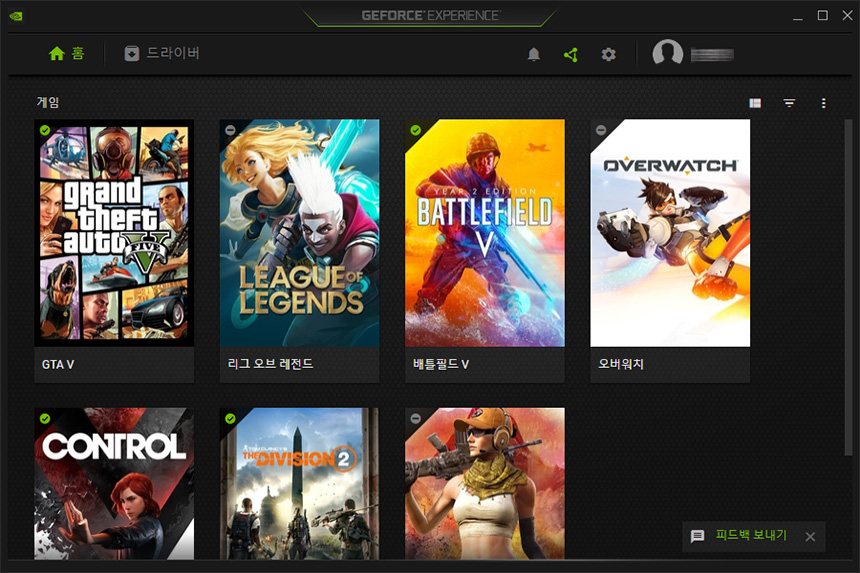
Task: Click the not-optimized badge on Overwatch
Action: (x=601, y=130)
